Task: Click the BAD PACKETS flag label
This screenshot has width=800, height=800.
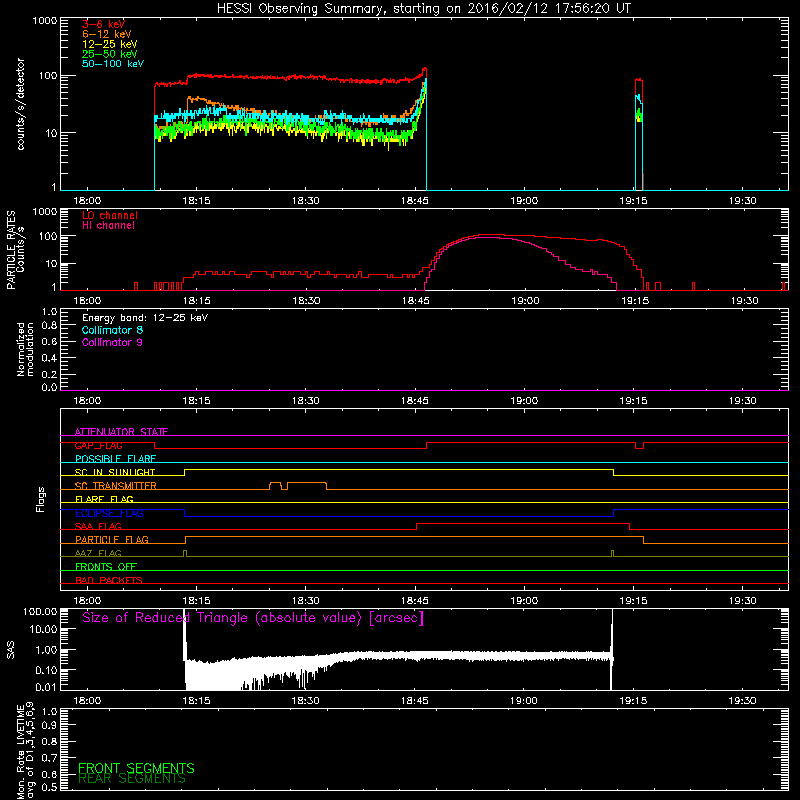Action: coord(109,581)
